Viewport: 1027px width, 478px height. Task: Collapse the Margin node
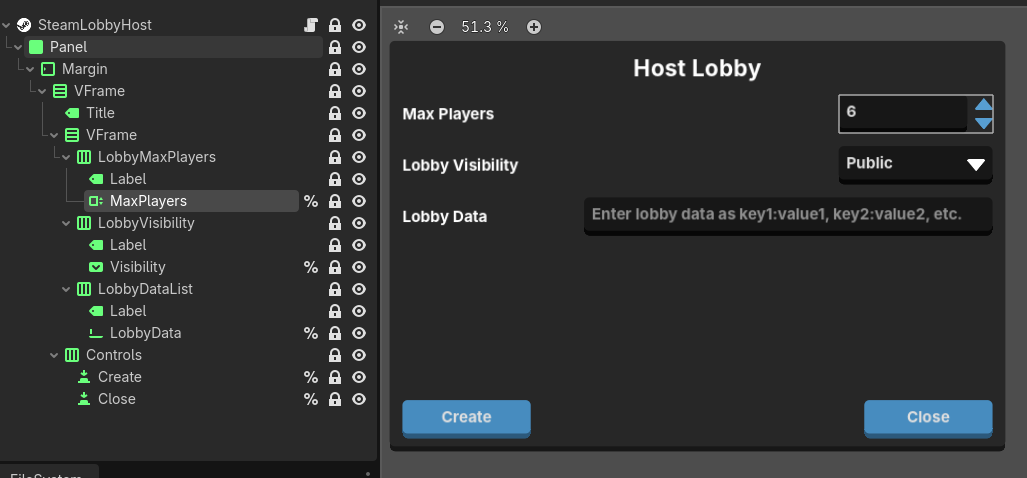[x=30, y=69]
